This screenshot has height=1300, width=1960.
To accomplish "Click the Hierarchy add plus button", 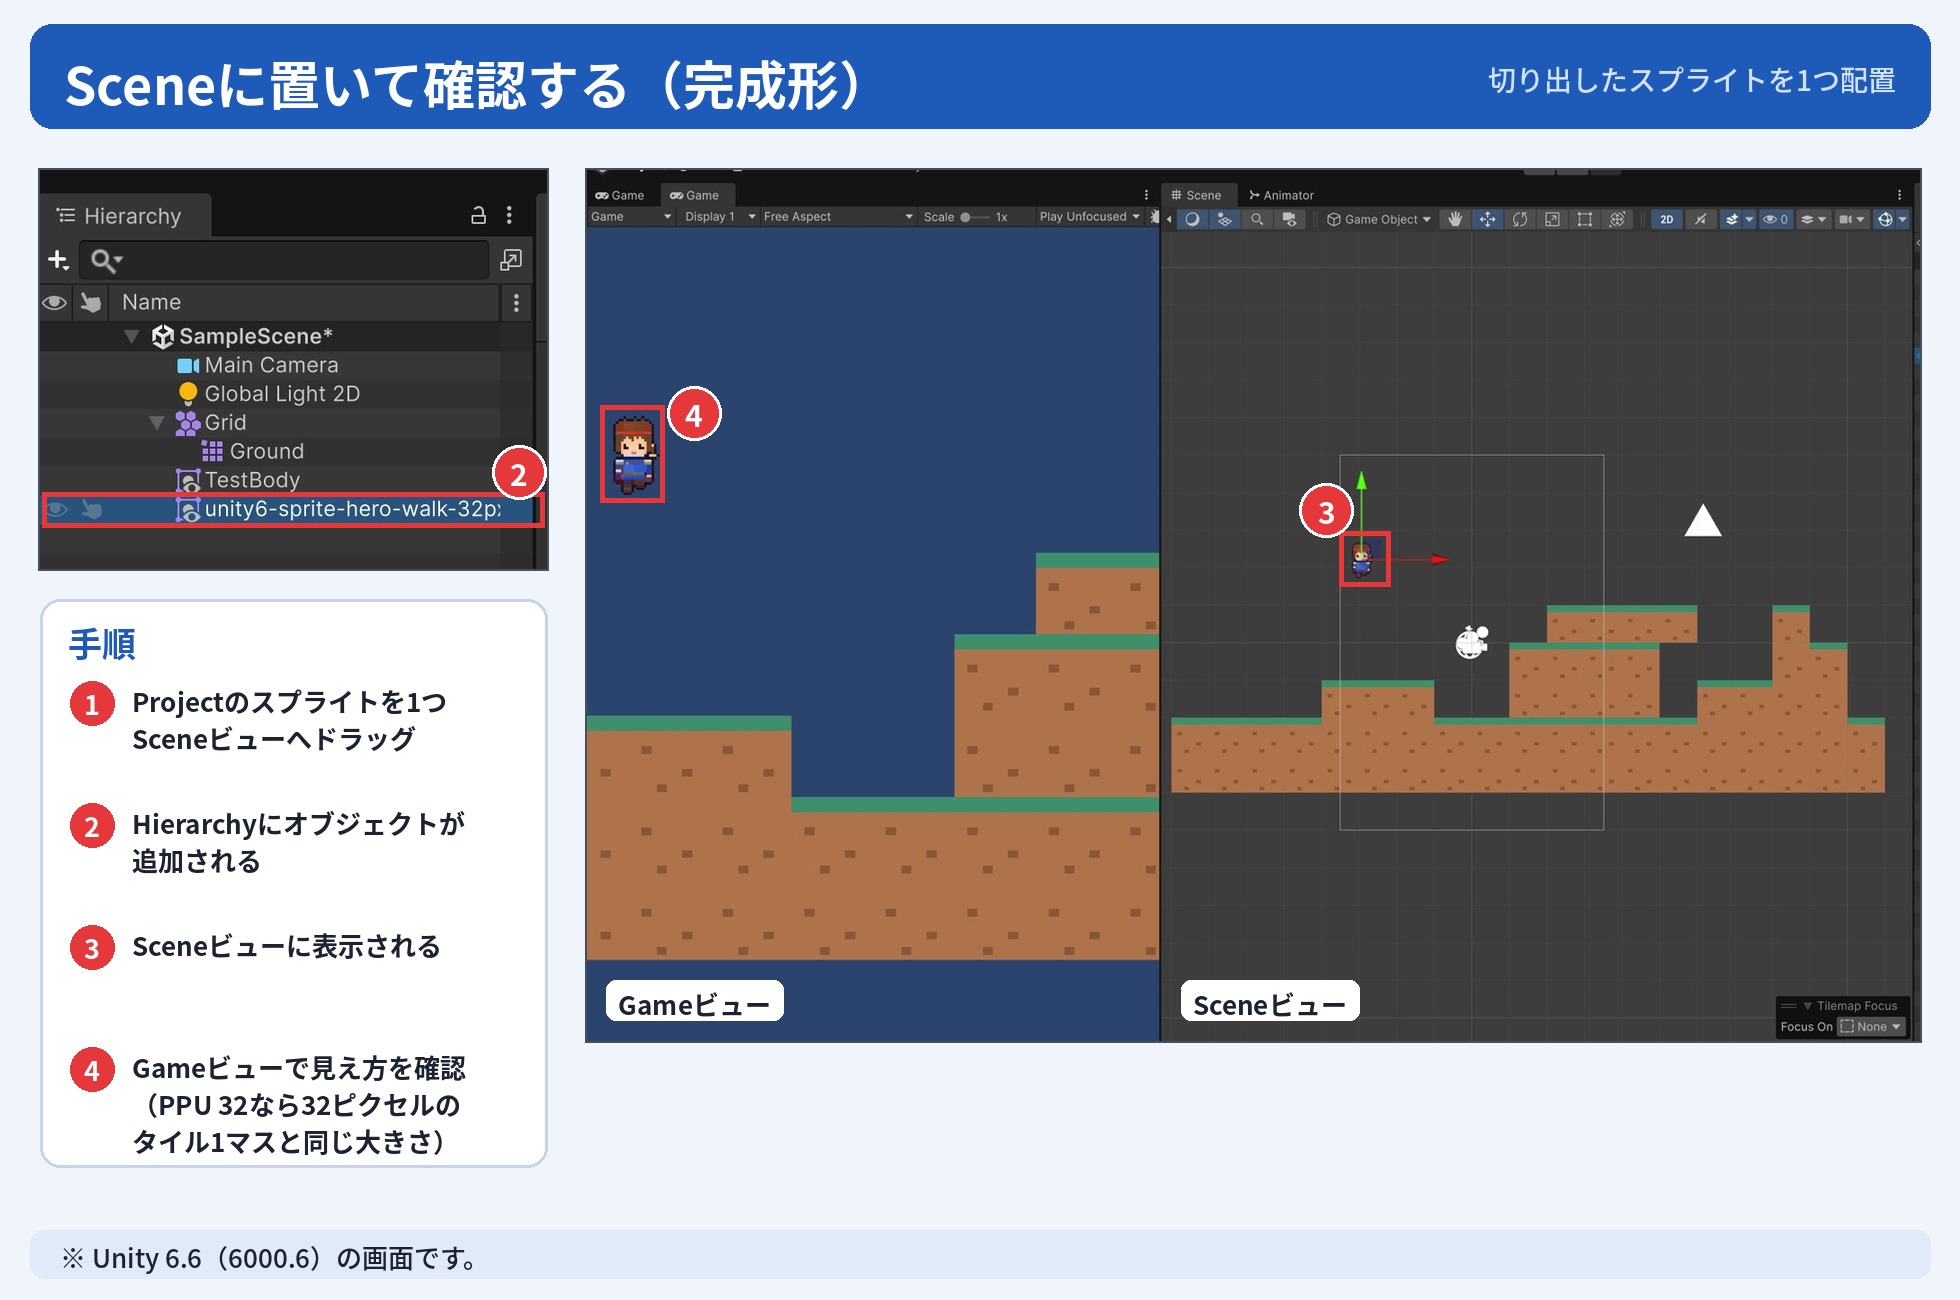I will [x=58, y=260].
